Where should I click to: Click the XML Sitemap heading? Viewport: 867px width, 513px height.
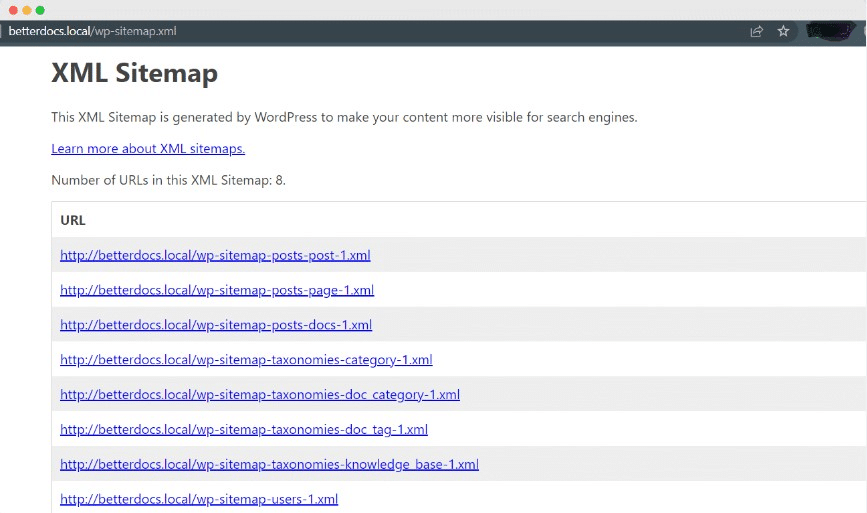coord(134,73)
